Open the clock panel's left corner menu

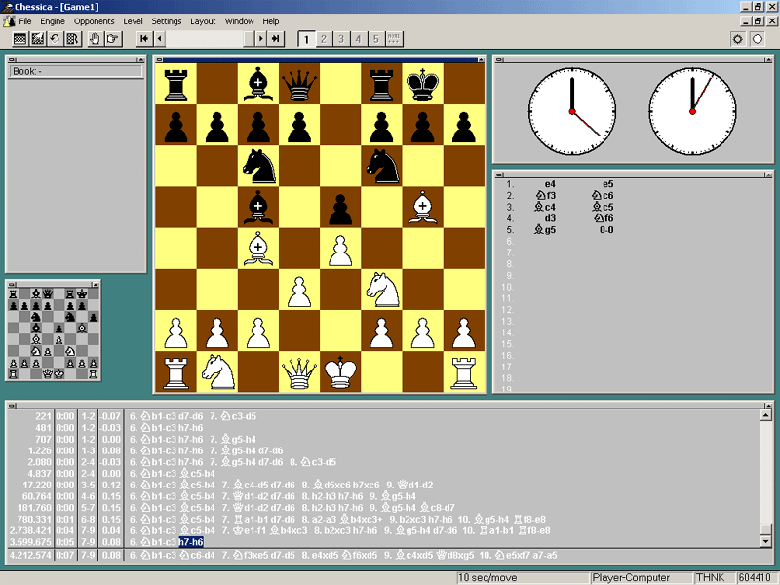pos(499,59)
